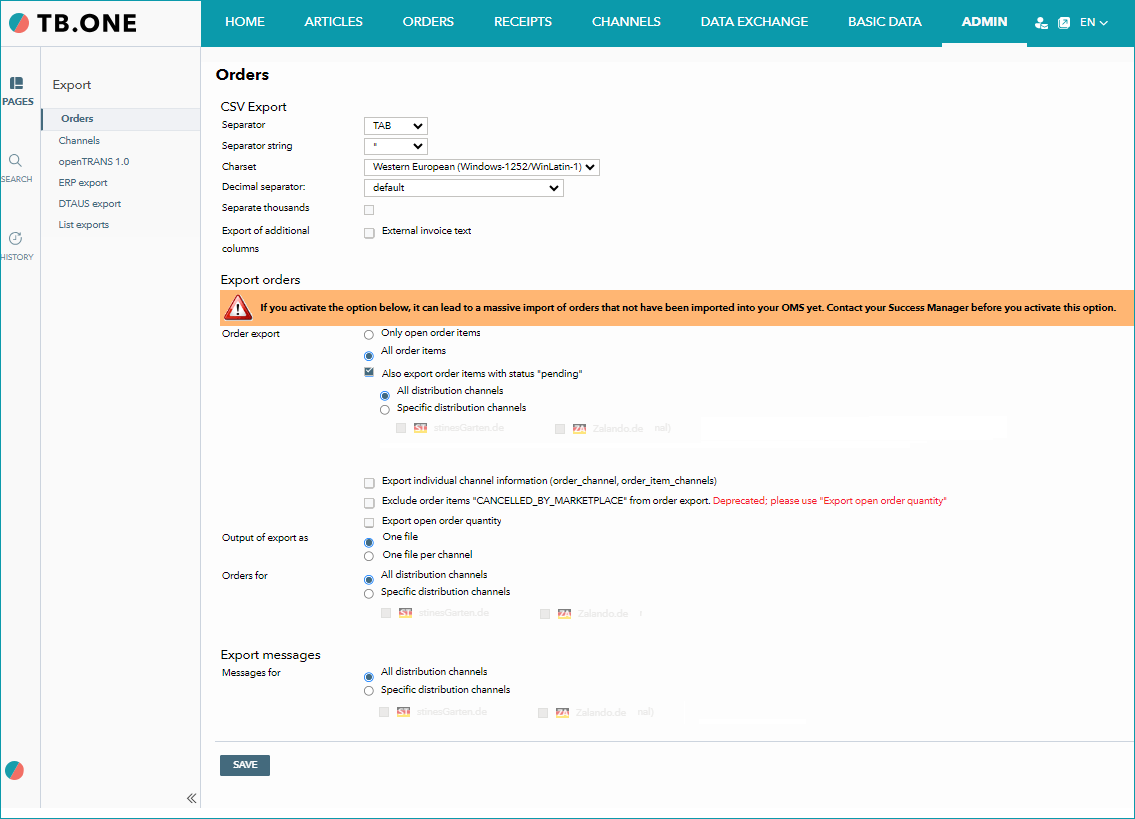Open the BASIC DATA menu

(x=885, y=22)
